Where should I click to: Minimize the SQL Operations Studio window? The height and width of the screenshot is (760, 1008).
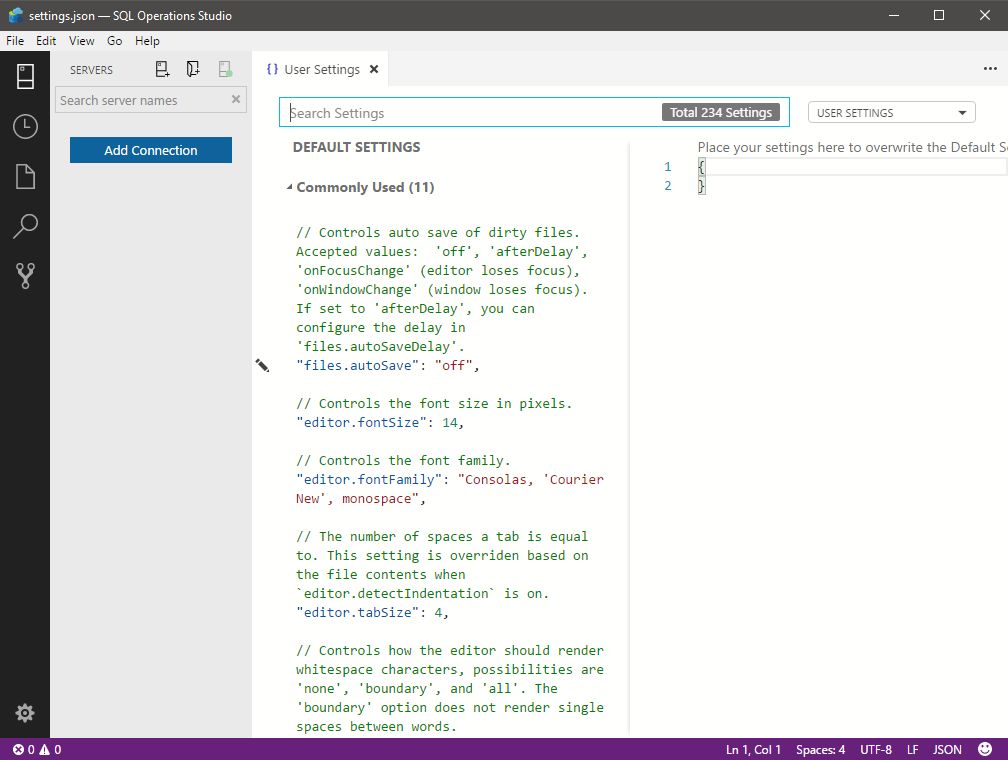[894, 15]
